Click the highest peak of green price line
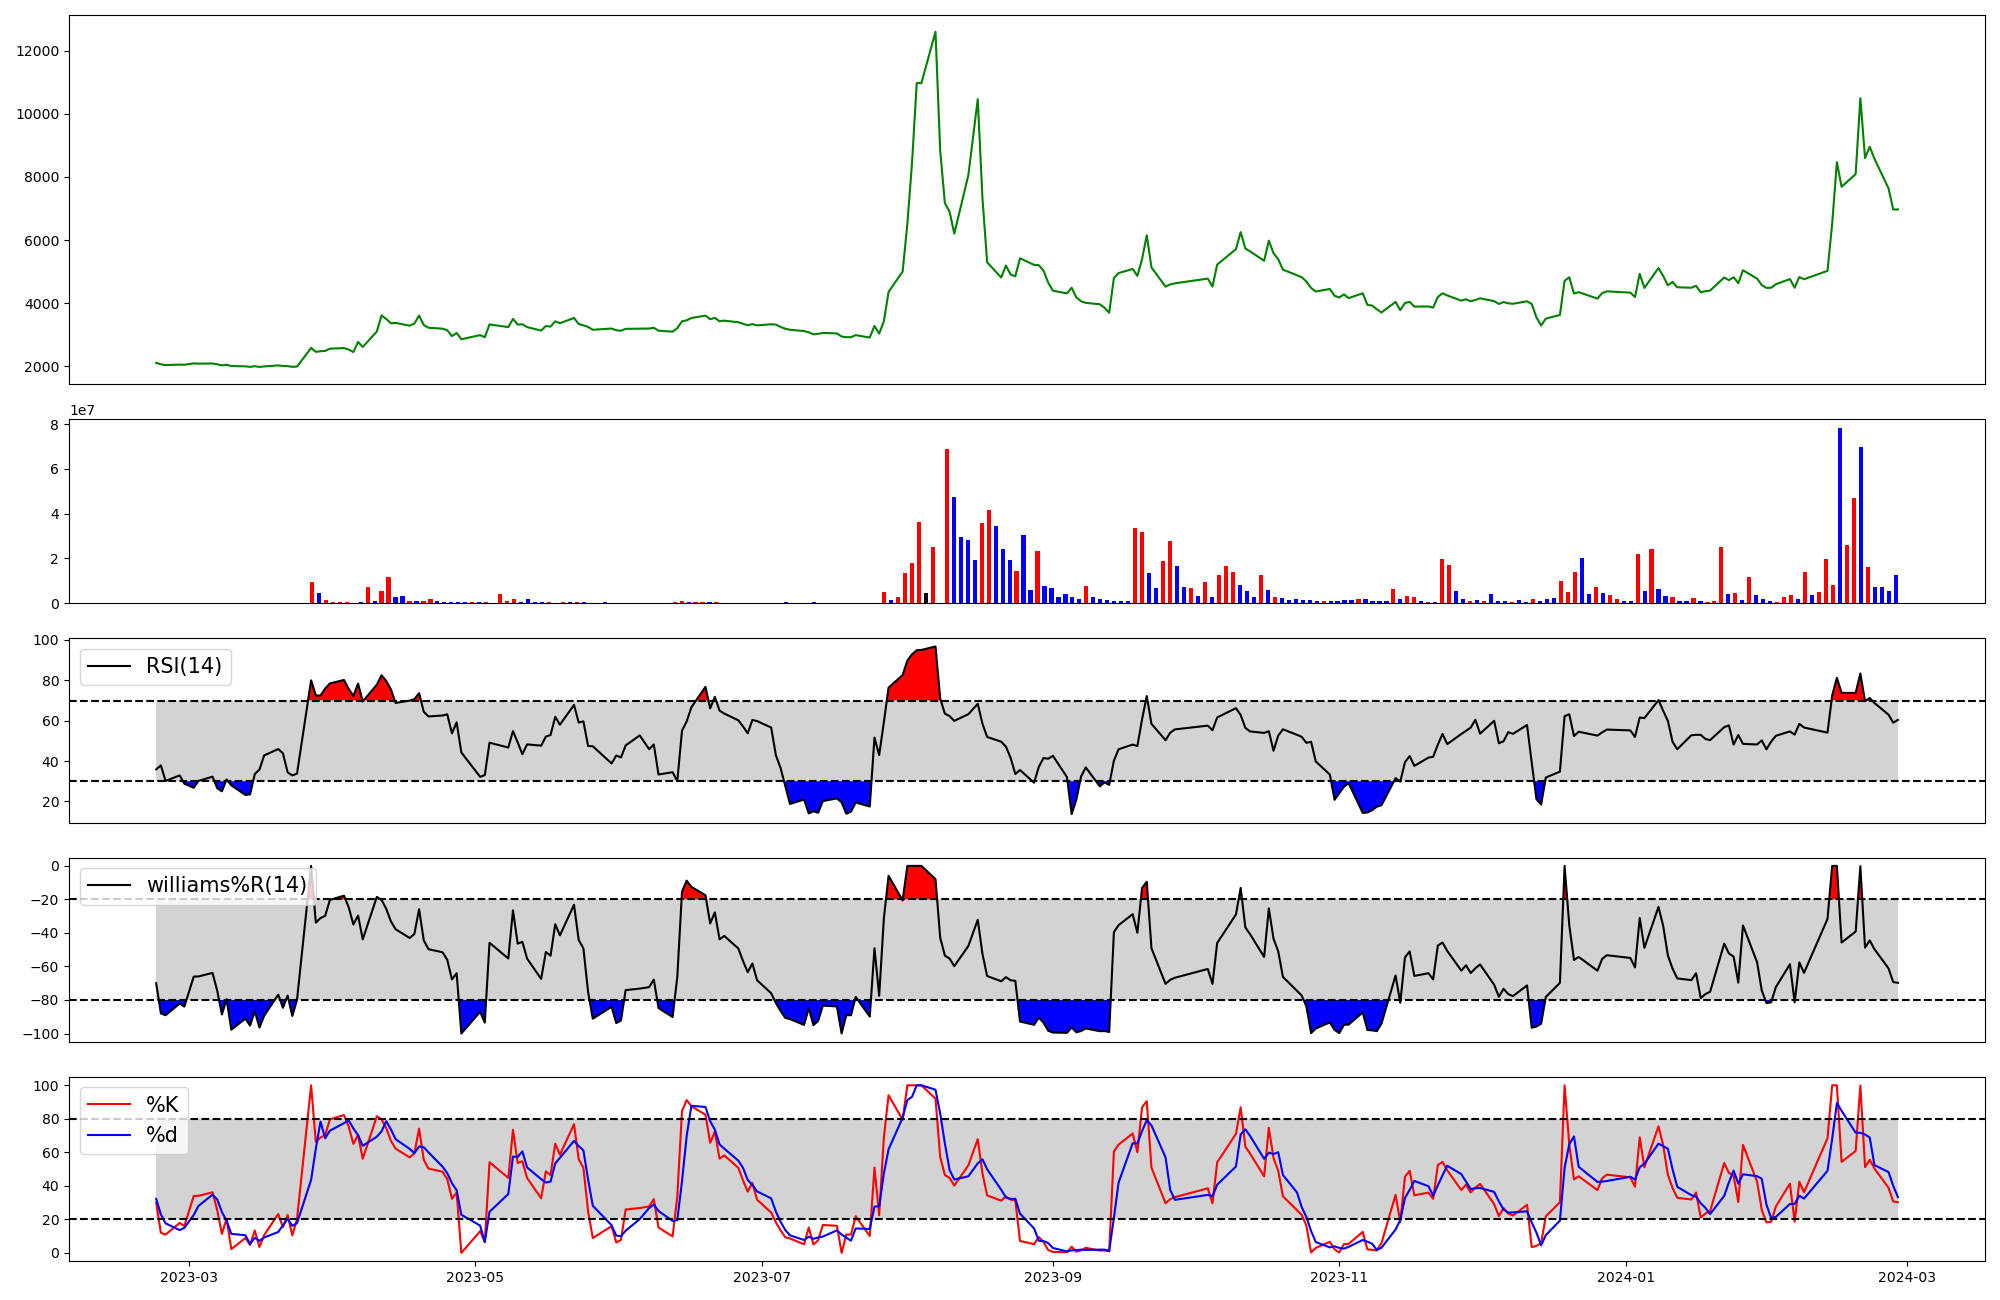Viewport: 2000px width, 1300px height. coord(935,33)
